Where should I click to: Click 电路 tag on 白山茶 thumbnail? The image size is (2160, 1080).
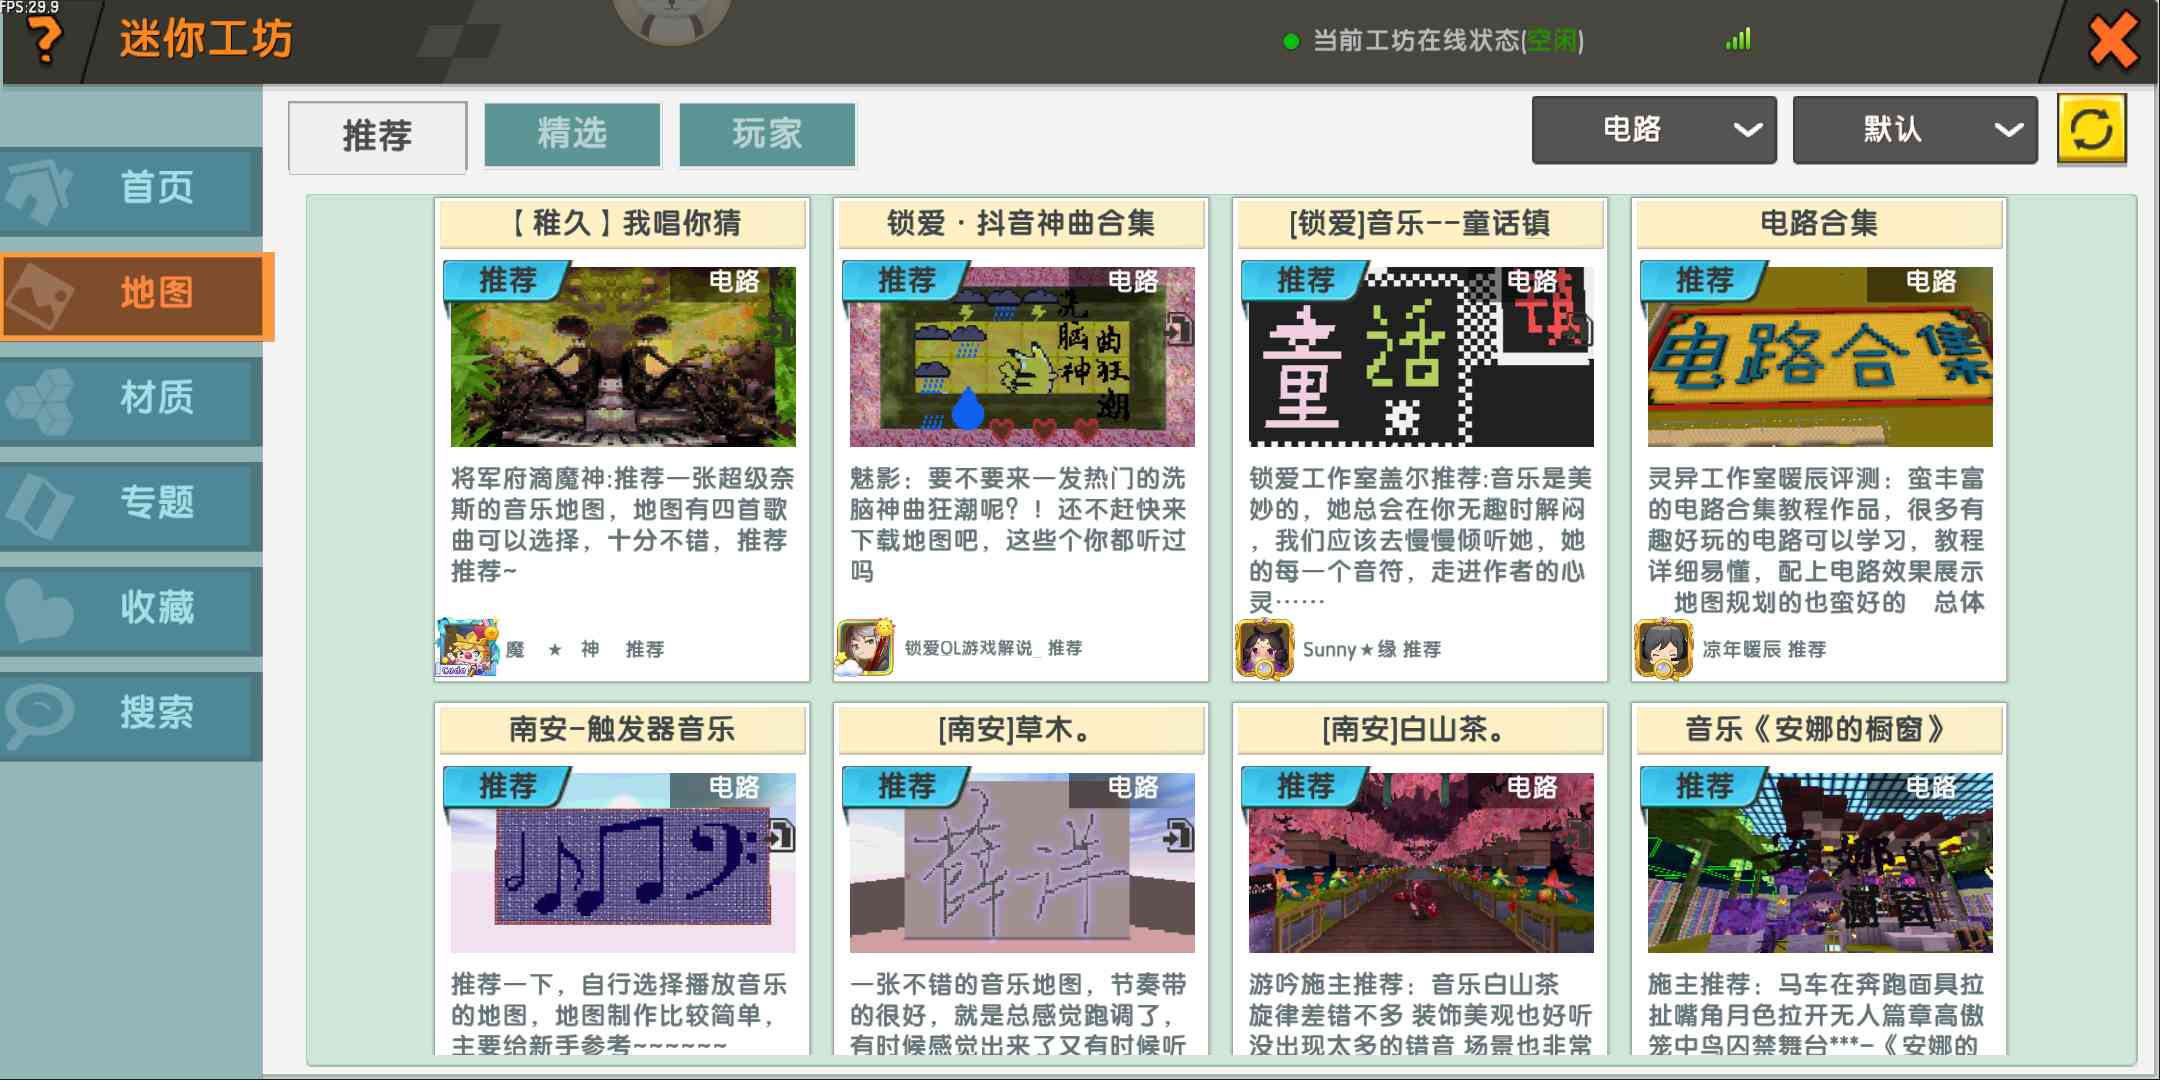point(1532,787)
